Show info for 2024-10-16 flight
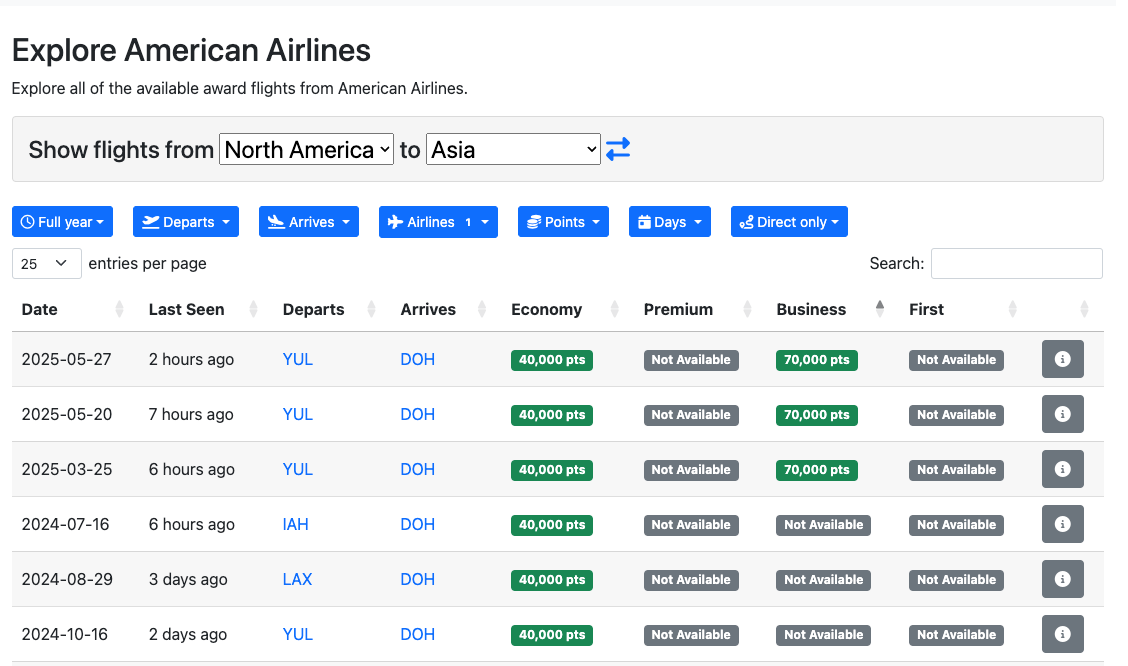The height and width of the screenshot is (666, 1128). (1062, 634)
